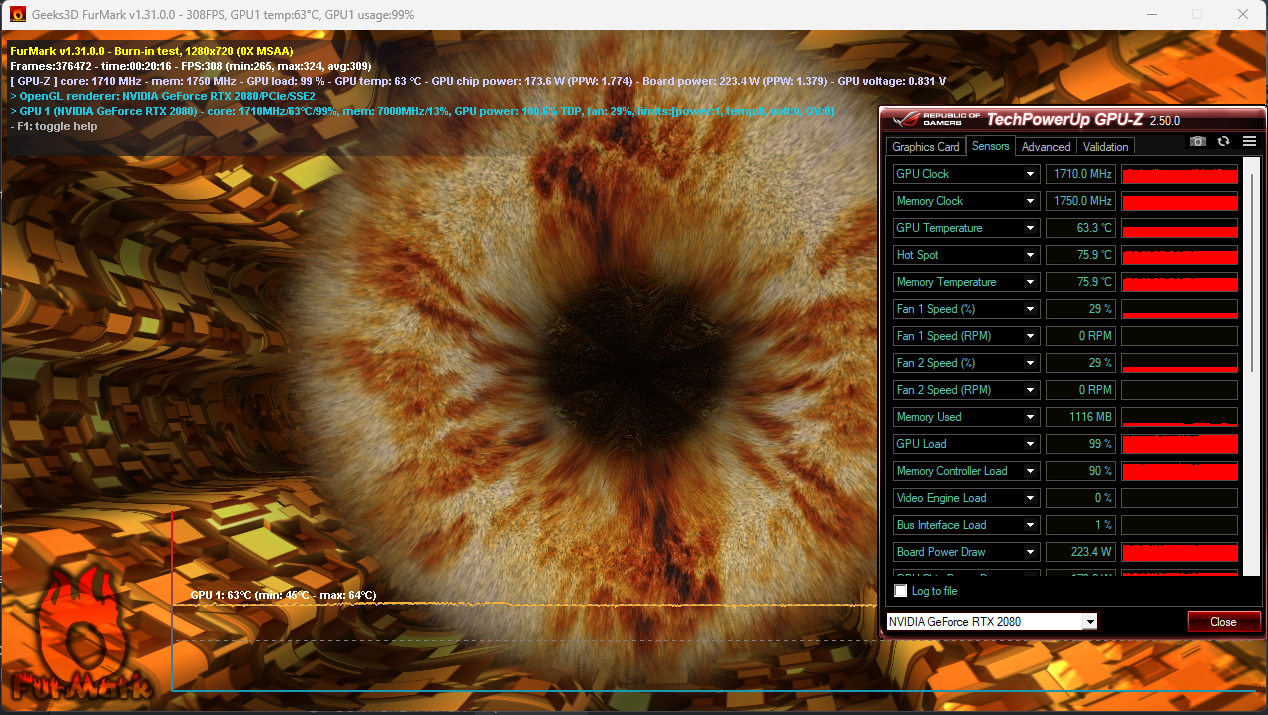
Task: Click the FurMark flame logo
Action: (x=82, y=635)
